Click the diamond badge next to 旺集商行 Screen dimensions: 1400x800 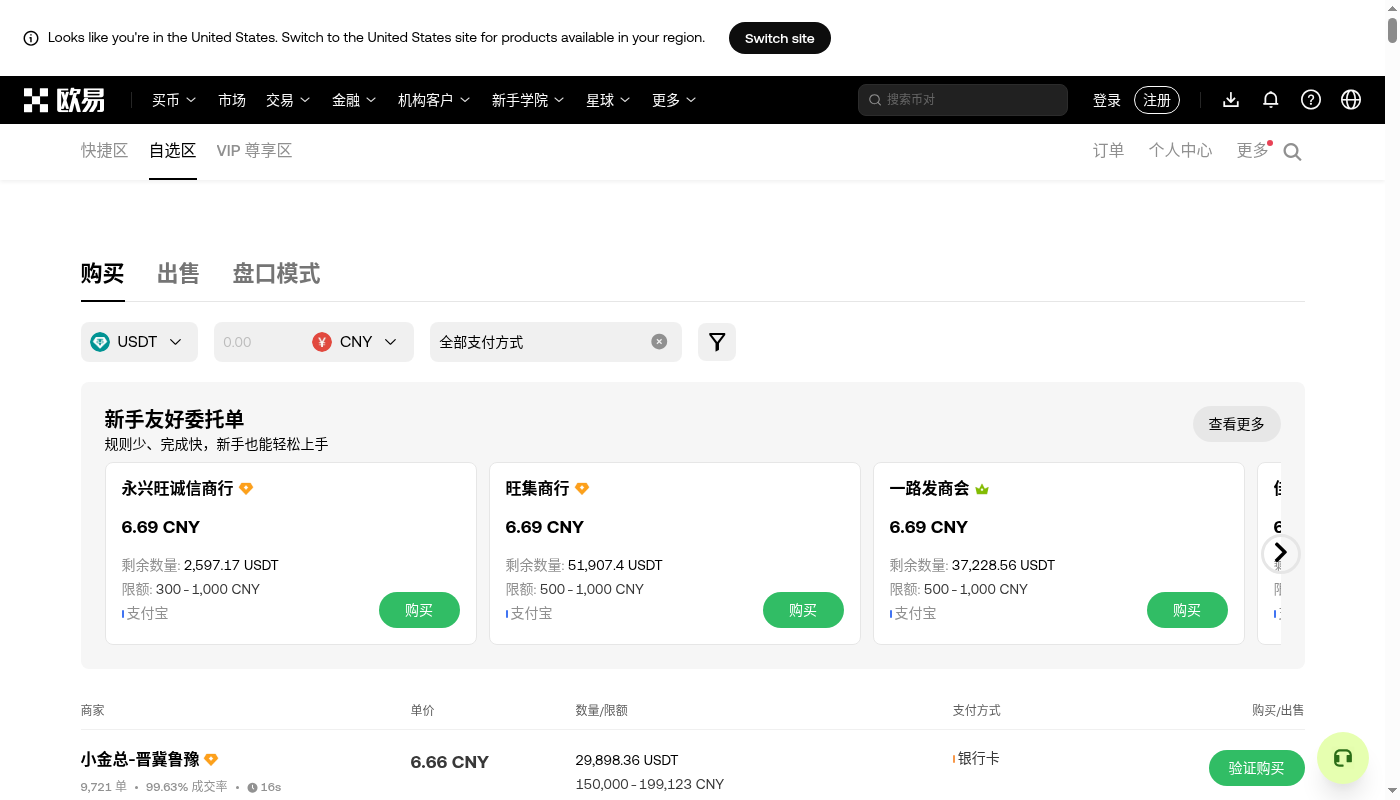pos(582,489)
